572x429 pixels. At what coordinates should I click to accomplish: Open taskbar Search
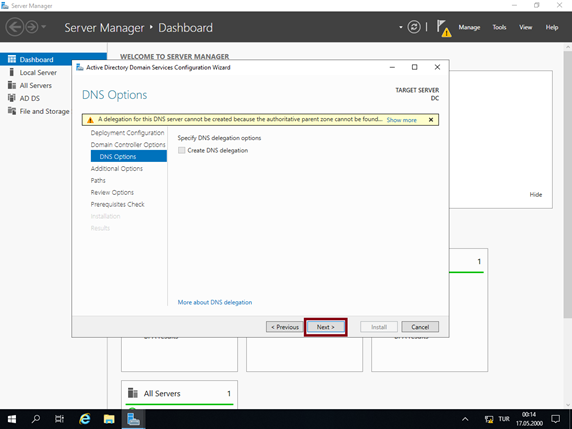pyautogui.click(x=36, y=419)
